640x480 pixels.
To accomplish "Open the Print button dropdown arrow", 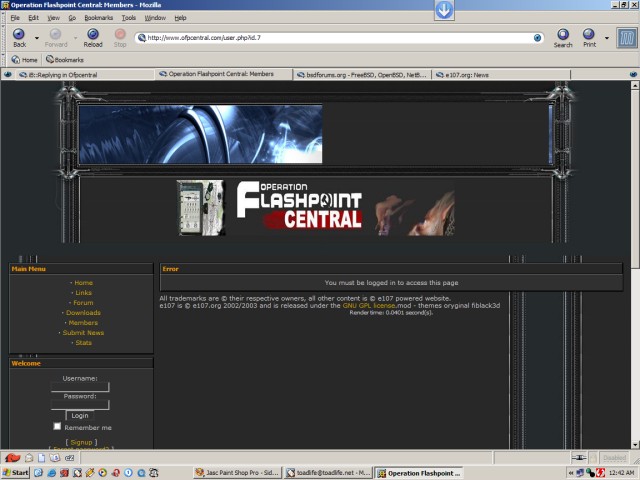I will click(605, 38).
